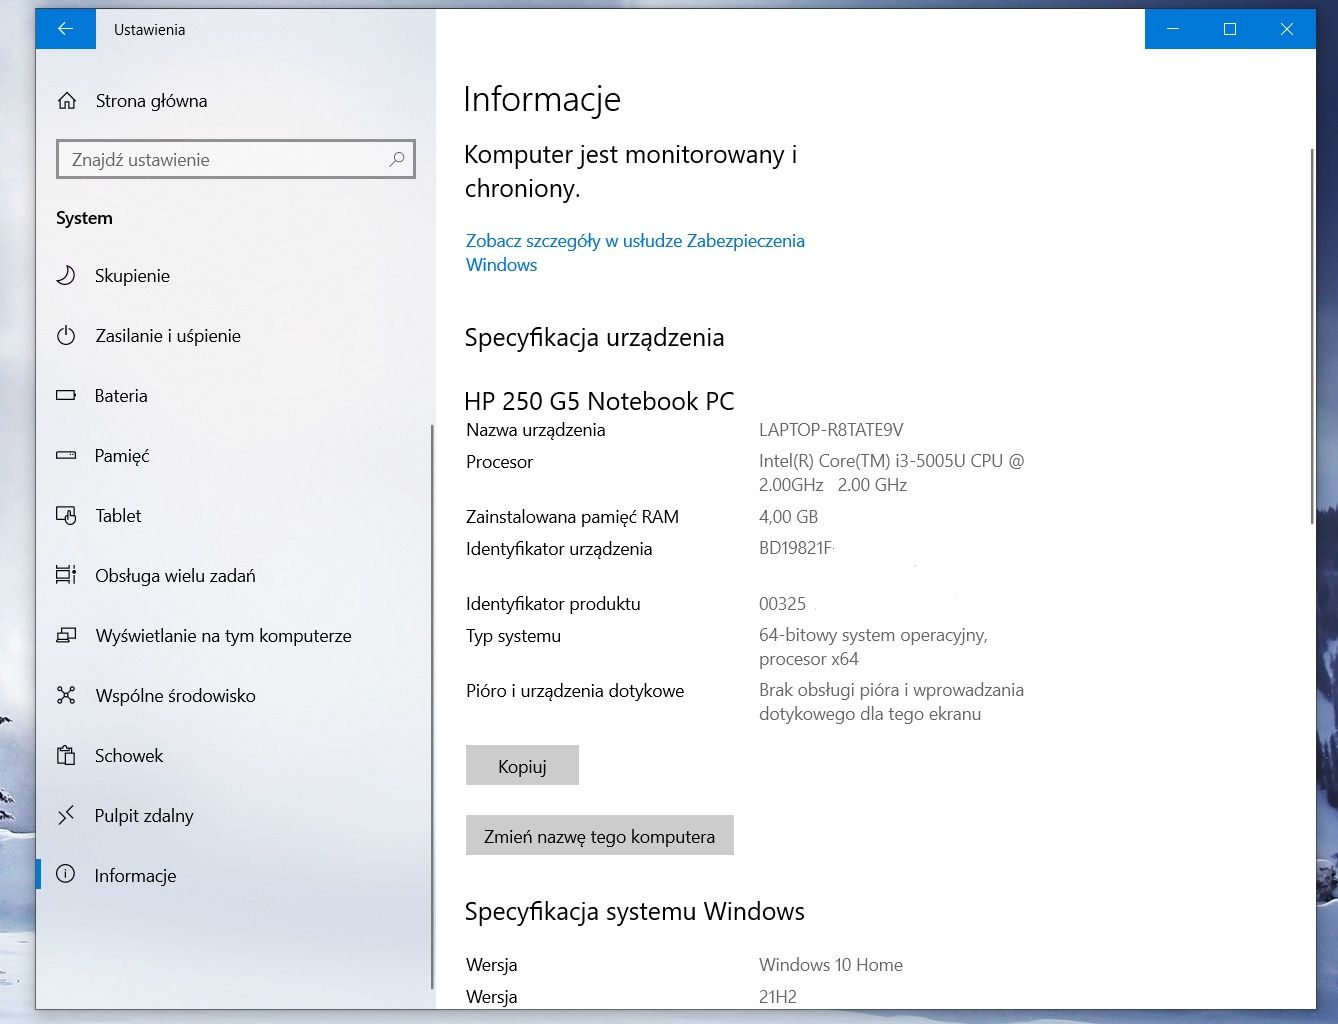Click Komputer jest monitorowany i chroniony text
The height and width of the screenshot is (1024, 1338).
pyautogui.click(x=631, y=171)
